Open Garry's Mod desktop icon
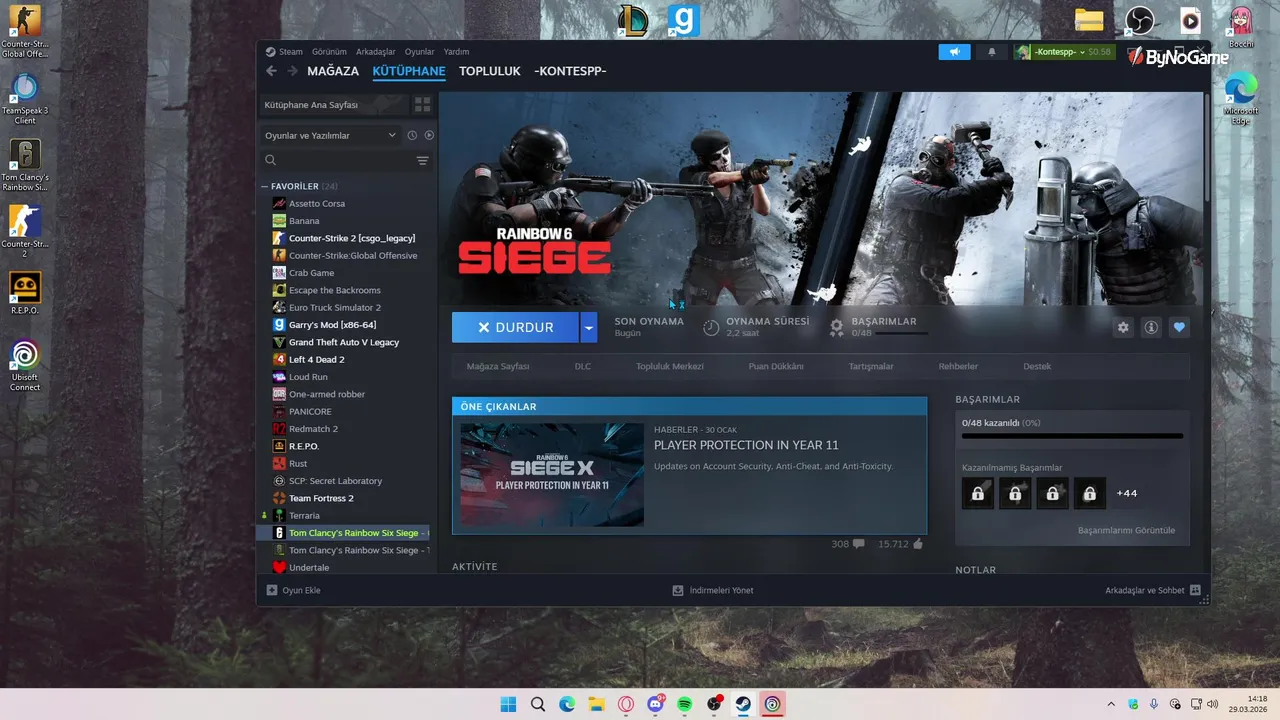This screenshot has width=1280, height=720. 684,20
